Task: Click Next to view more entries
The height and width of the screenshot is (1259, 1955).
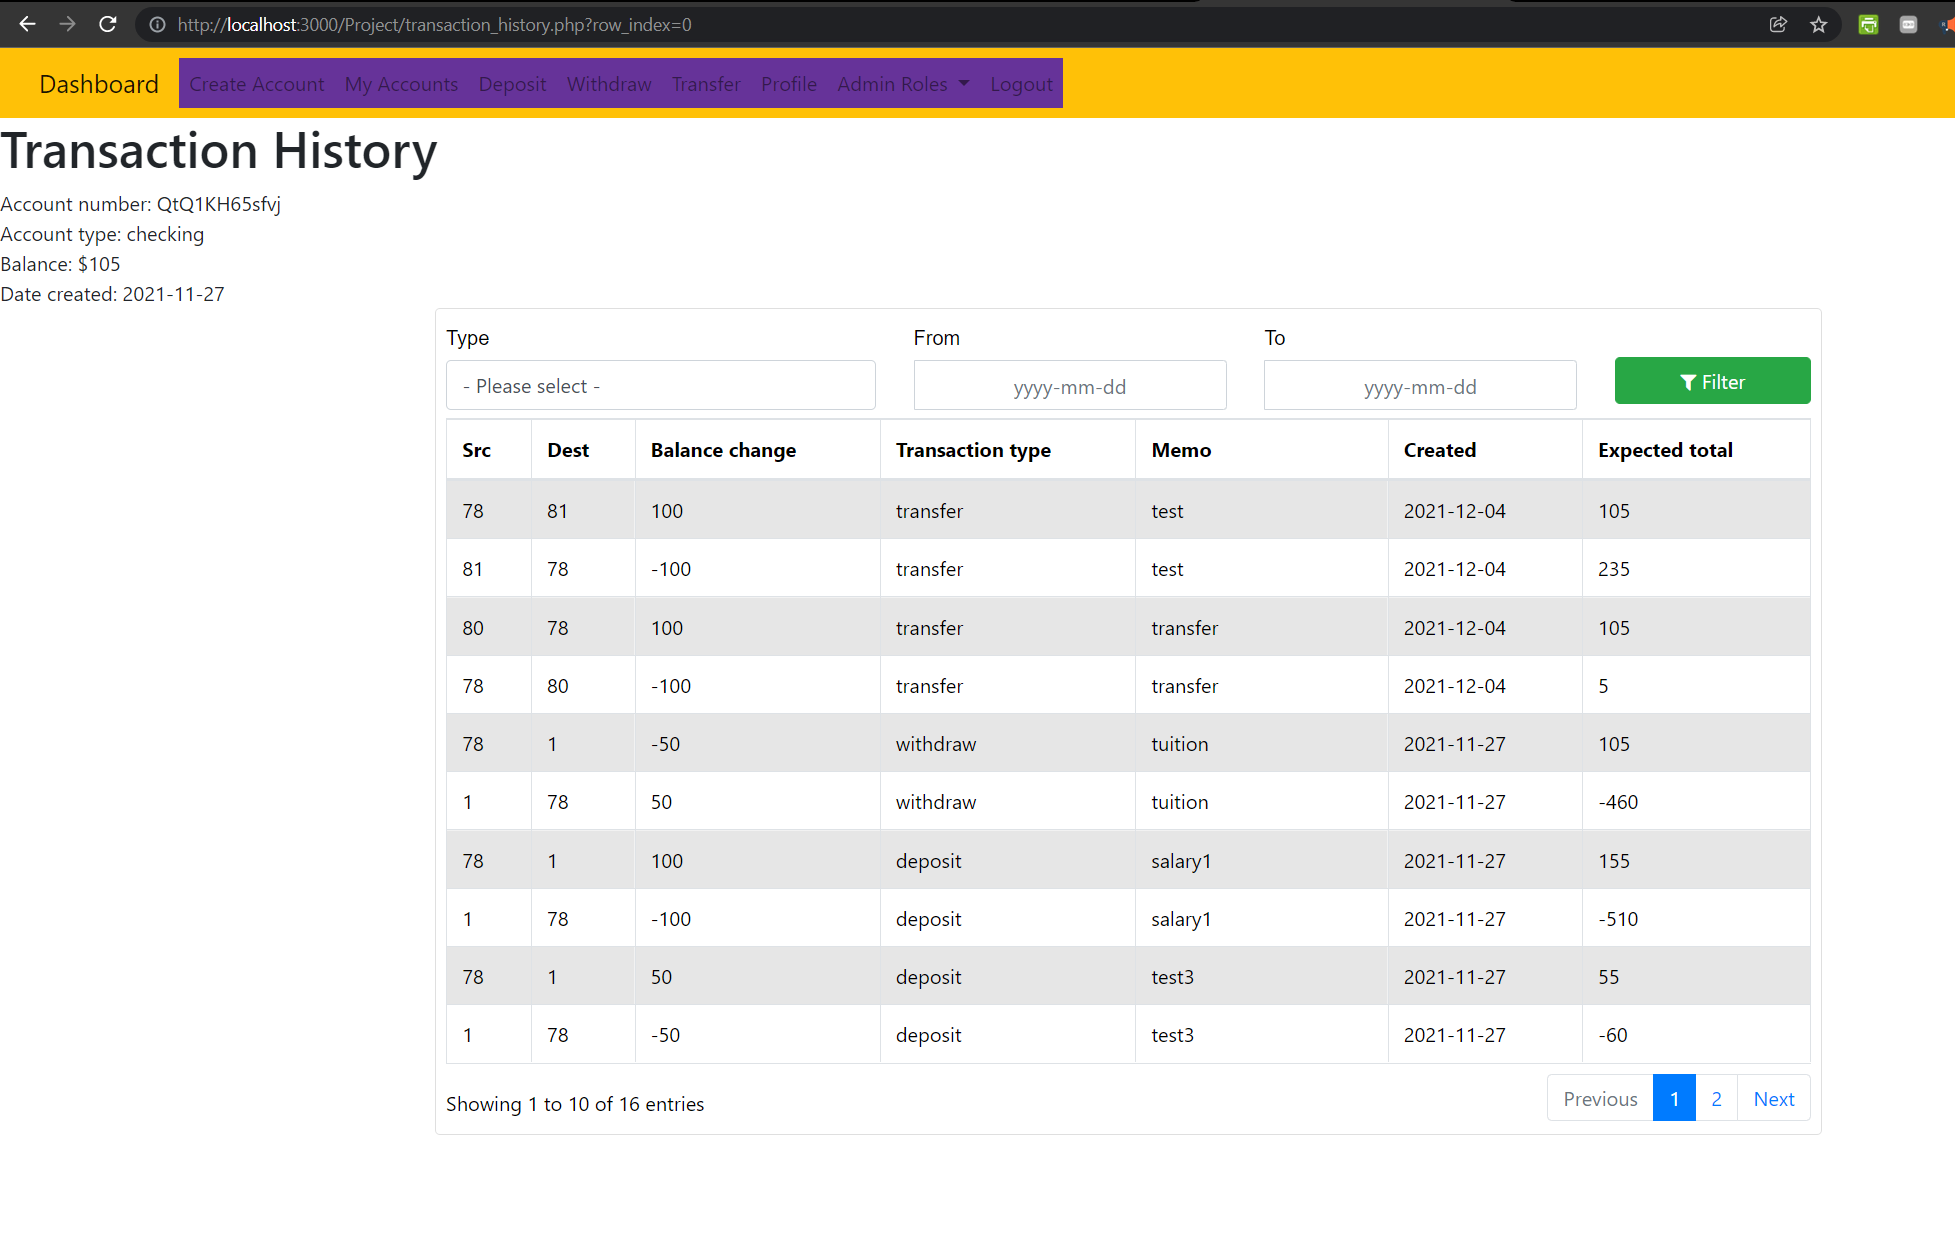Action: [1773, 1098]
